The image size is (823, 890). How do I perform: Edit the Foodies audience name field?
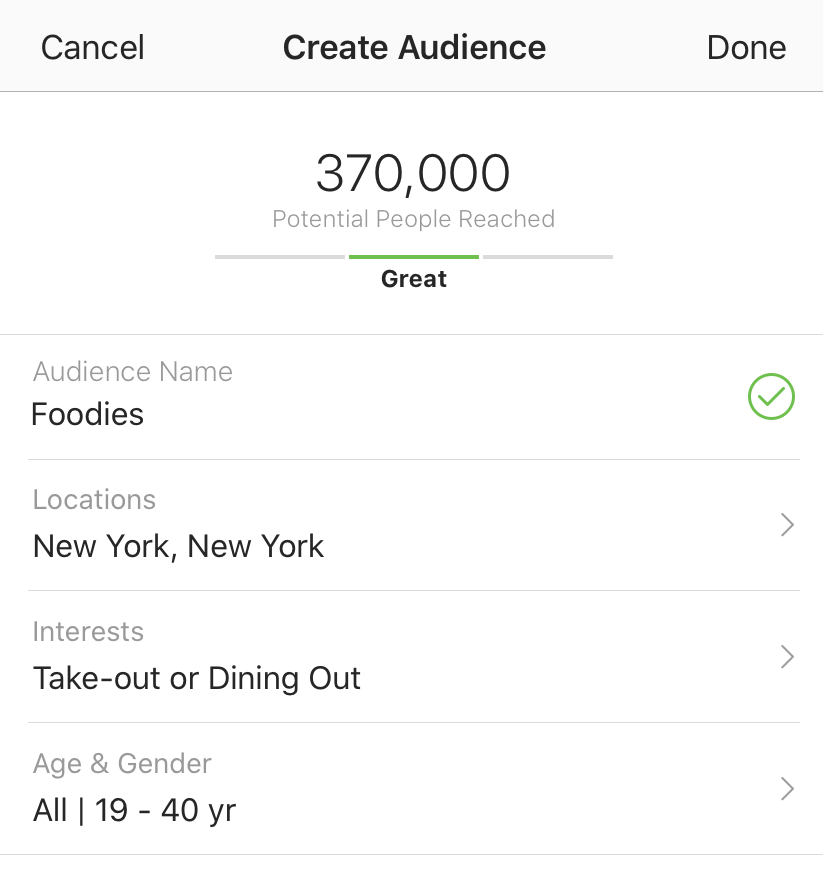pyautogui.click(x=88, y=414)
